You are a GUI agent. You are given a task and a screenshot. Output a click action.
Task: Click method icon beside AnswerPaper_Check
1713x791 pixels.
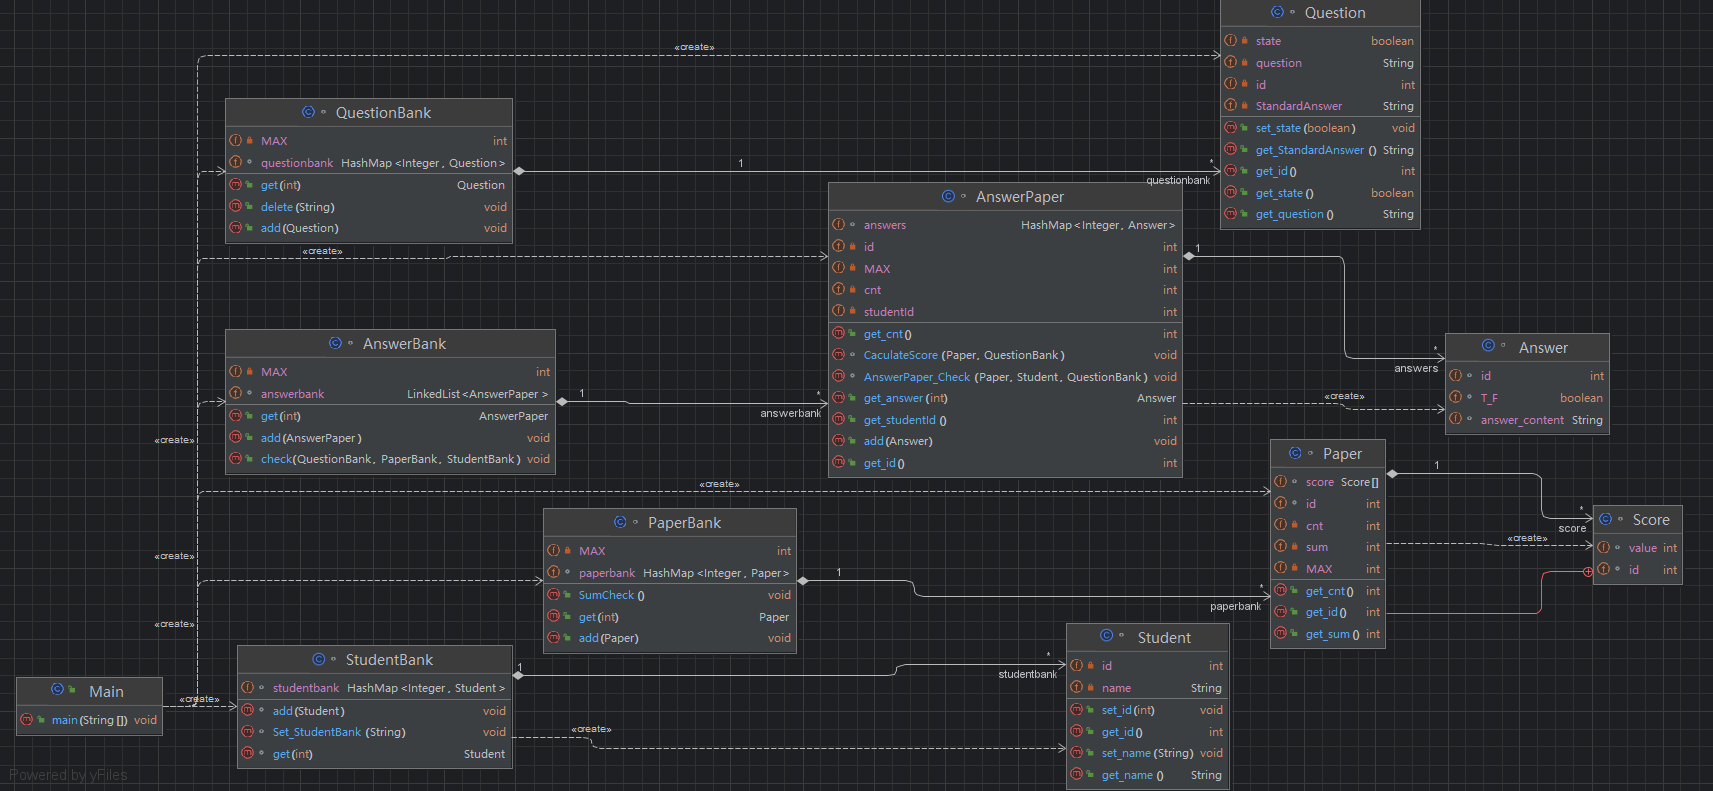[839, 376]
